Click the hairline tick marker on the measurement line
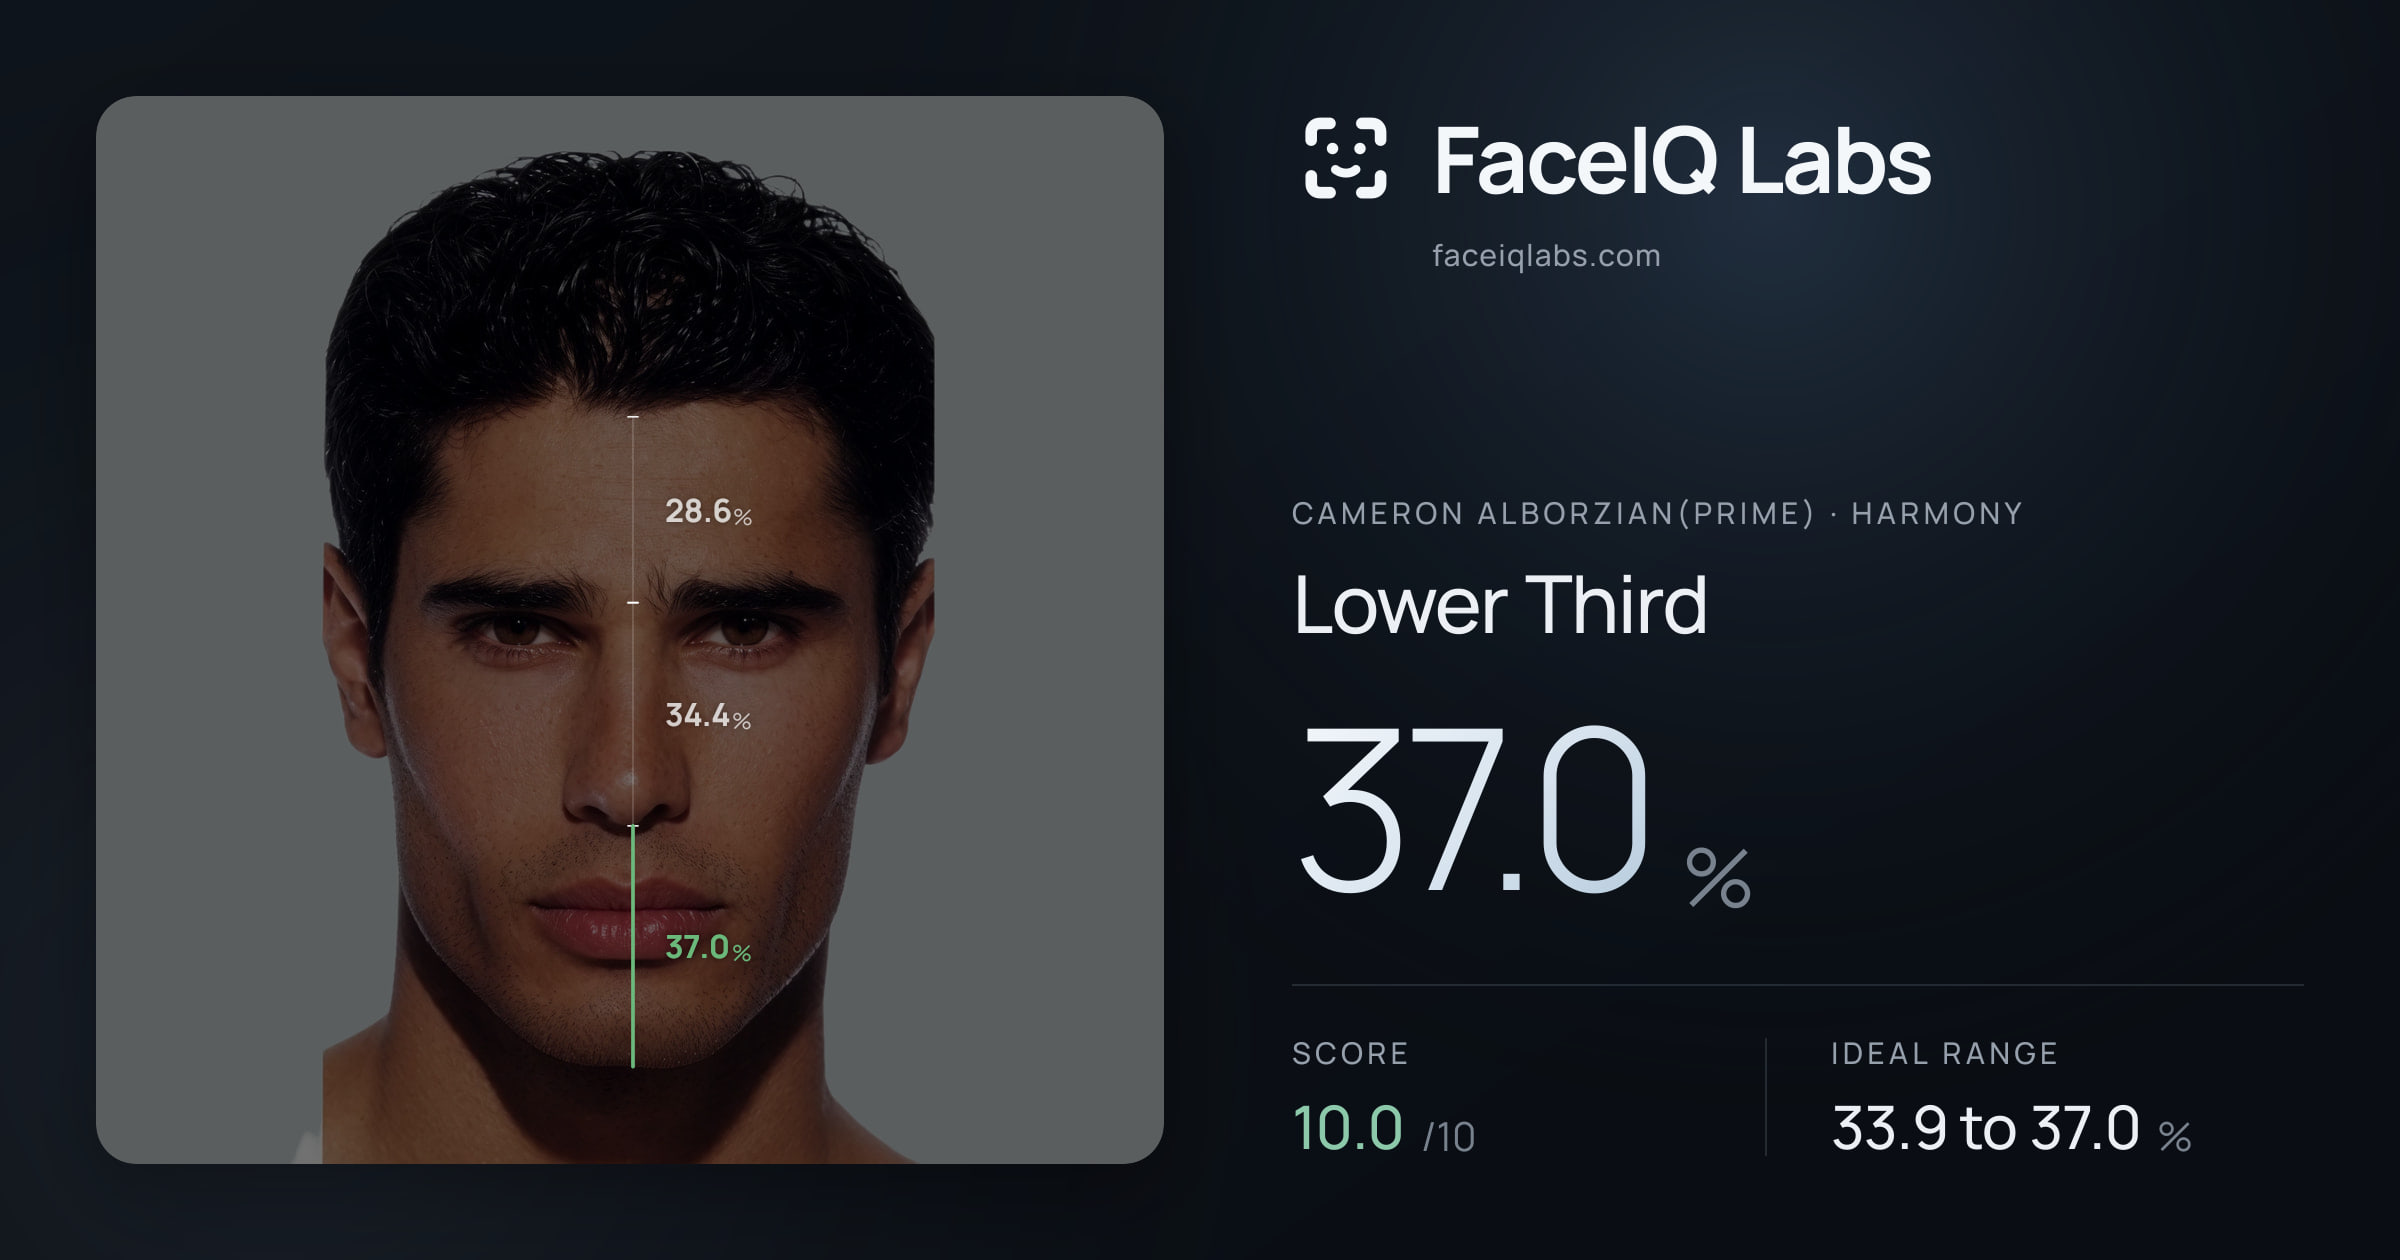Screen dimensions: 2400x1260 pyautogui.click(x=633, y=416)
